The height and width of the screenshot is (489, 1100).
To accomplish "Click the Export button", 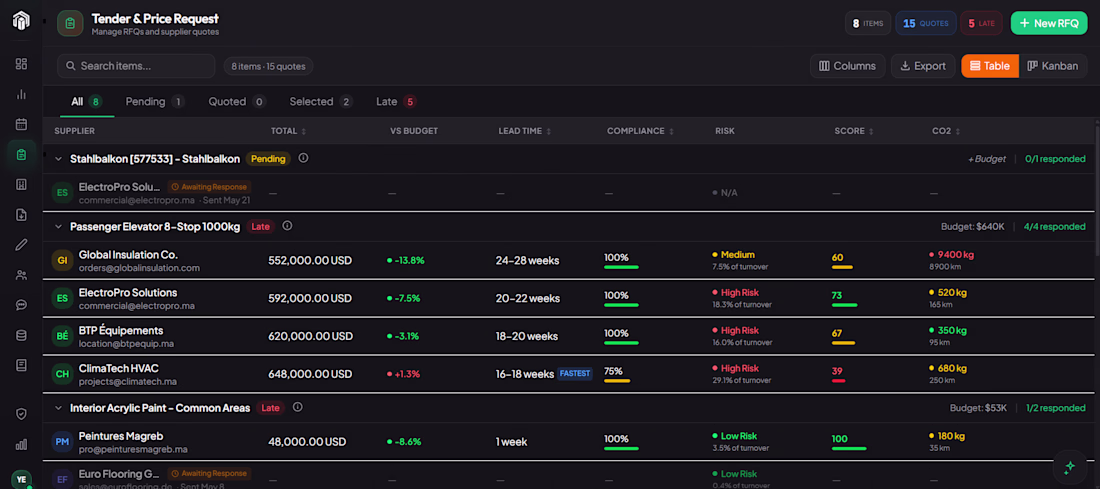I will (x=923, y=66).
